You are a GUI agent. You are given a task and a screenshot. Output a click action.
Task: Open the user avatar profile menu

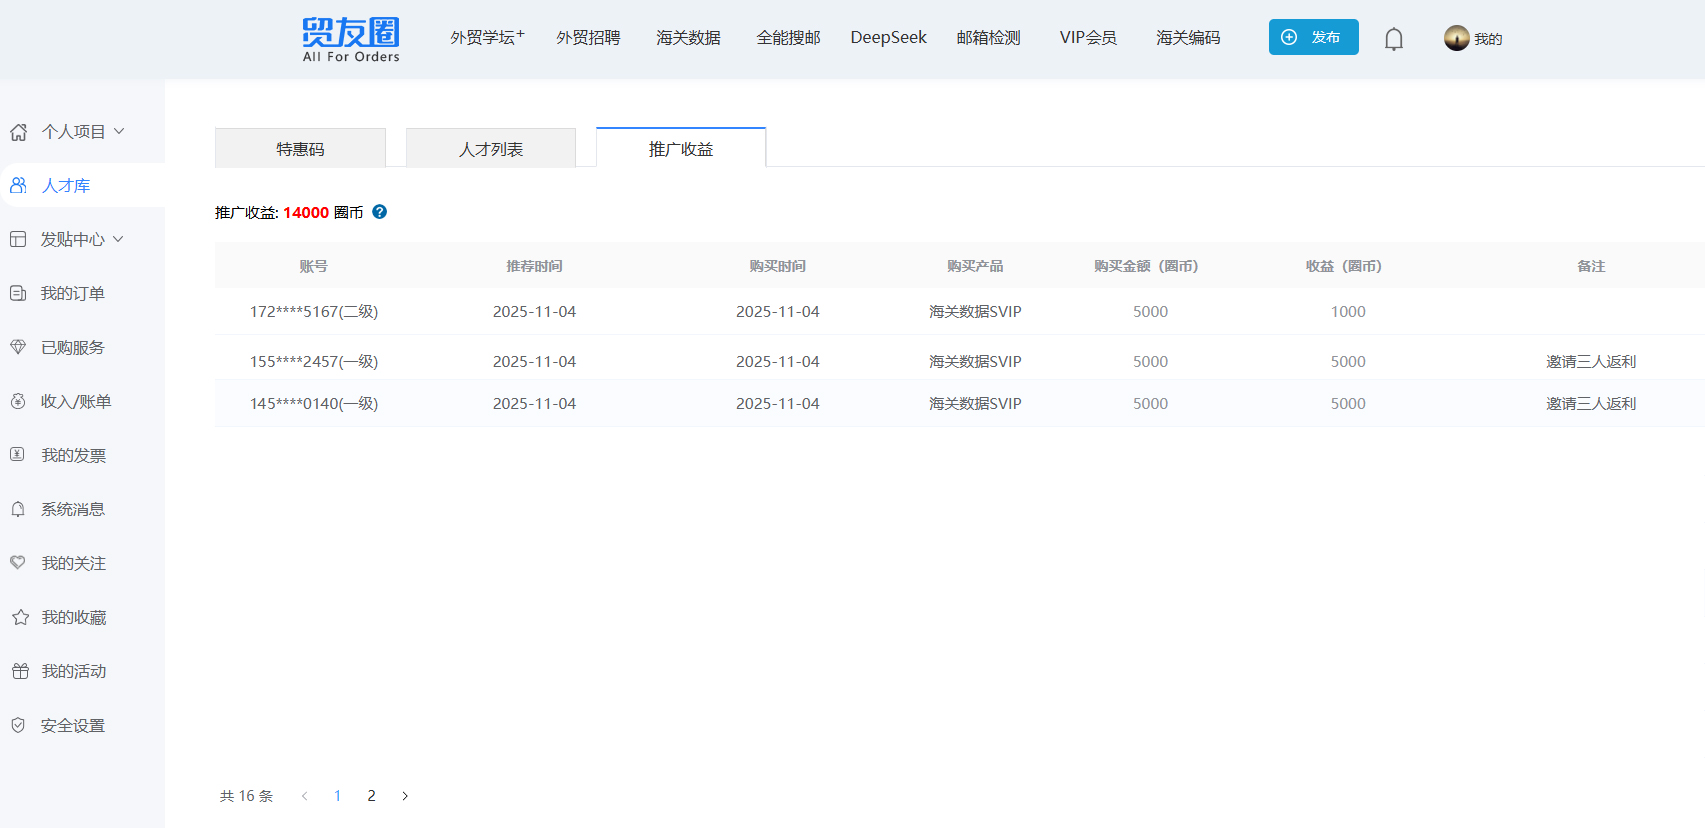pos(1457,38)
